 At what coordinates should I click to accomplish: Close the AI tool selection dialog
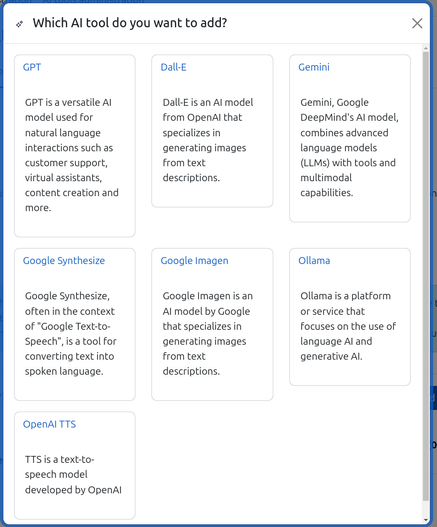[417, 23]
